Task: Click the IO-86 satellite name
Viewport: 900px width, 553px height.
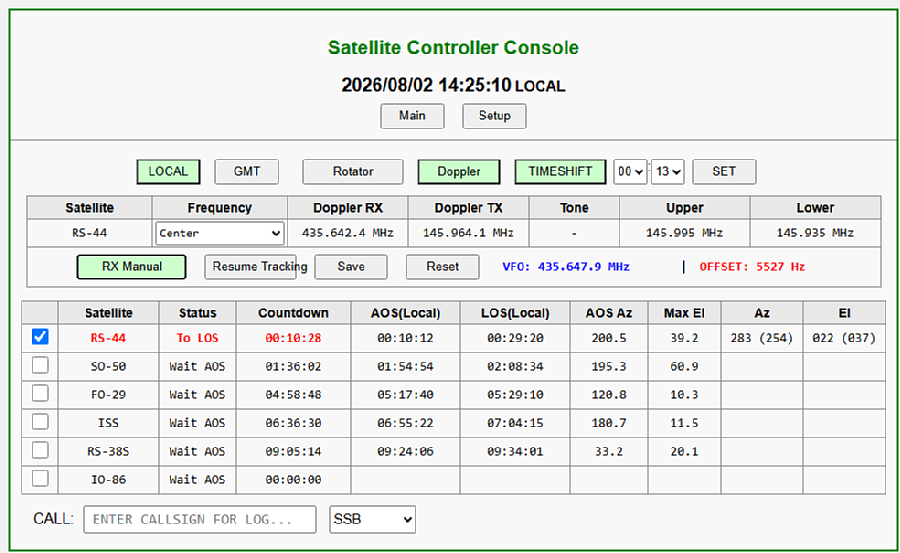Action: coord(108,480)
